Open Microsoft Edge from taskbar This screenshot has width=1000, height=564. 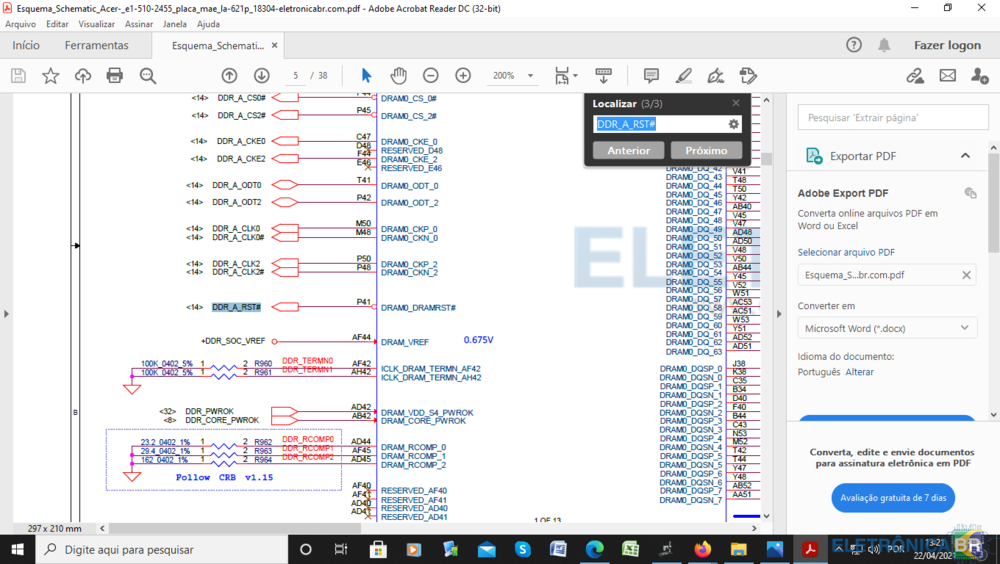[x=594, y=549]
